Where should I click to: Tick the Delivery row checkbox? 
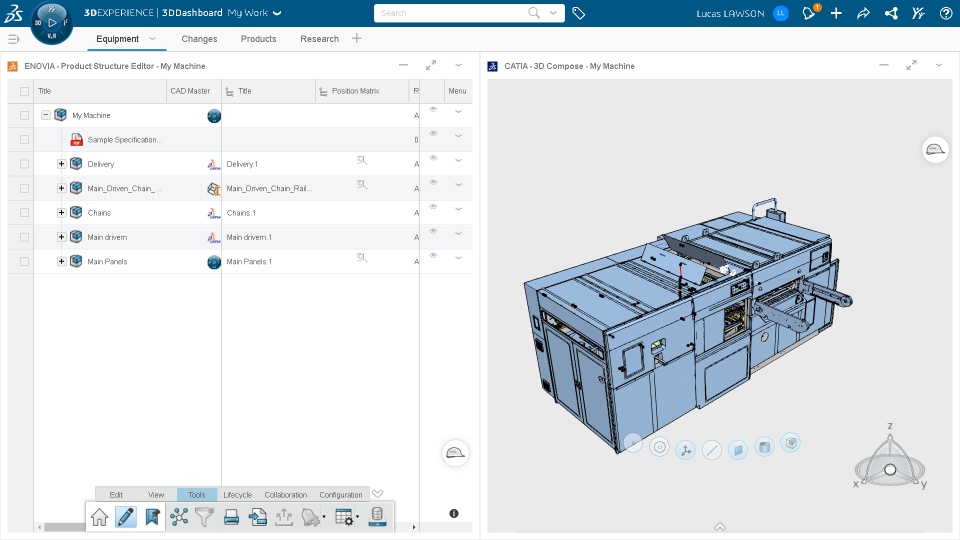click(24, 164)
